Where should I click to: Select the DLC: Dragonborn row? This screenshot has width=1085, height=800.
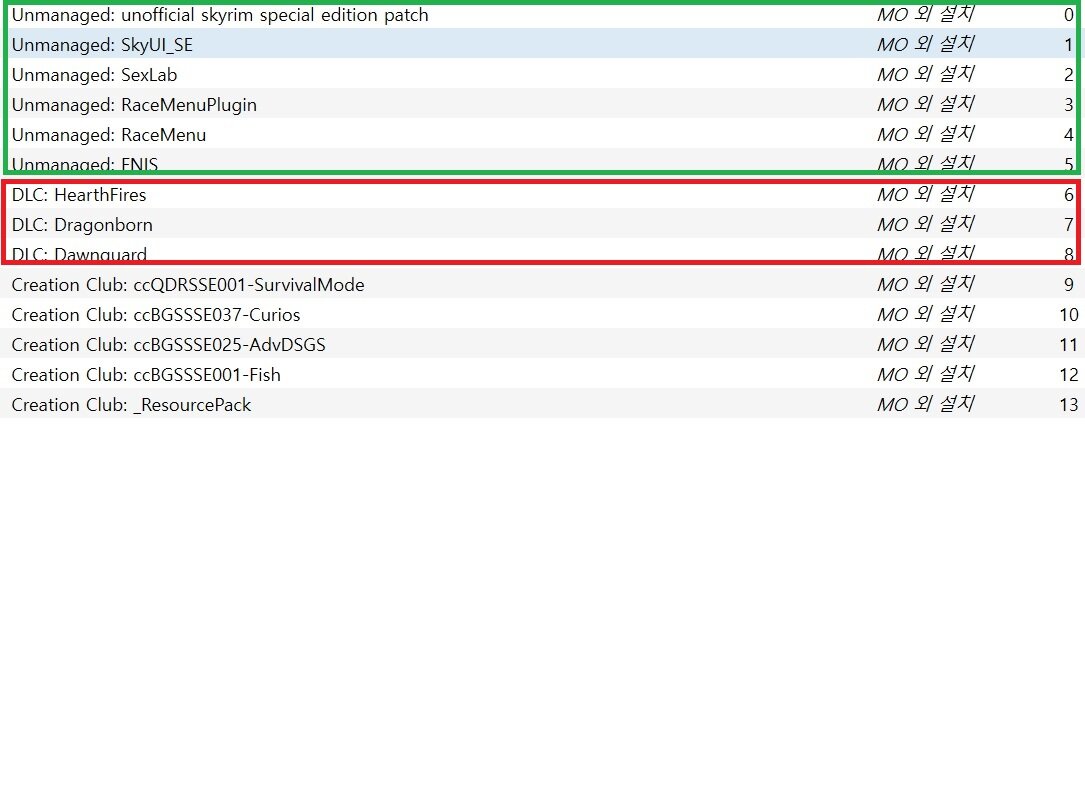click(542, 224)
